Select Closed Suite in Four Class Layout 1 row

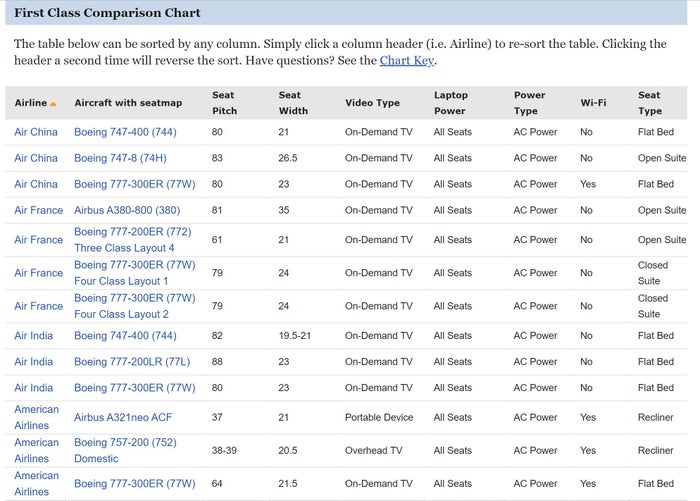coord(653,273)
